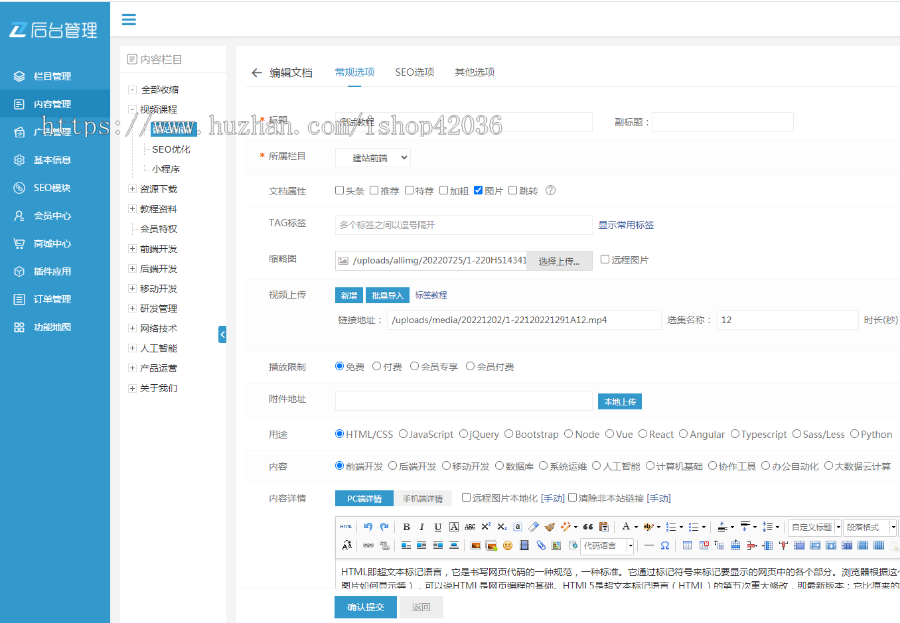The width and height of the screenshot is (900, 623).
Task: Select the 付费 playback restriction radio
Action: (377, 366)
